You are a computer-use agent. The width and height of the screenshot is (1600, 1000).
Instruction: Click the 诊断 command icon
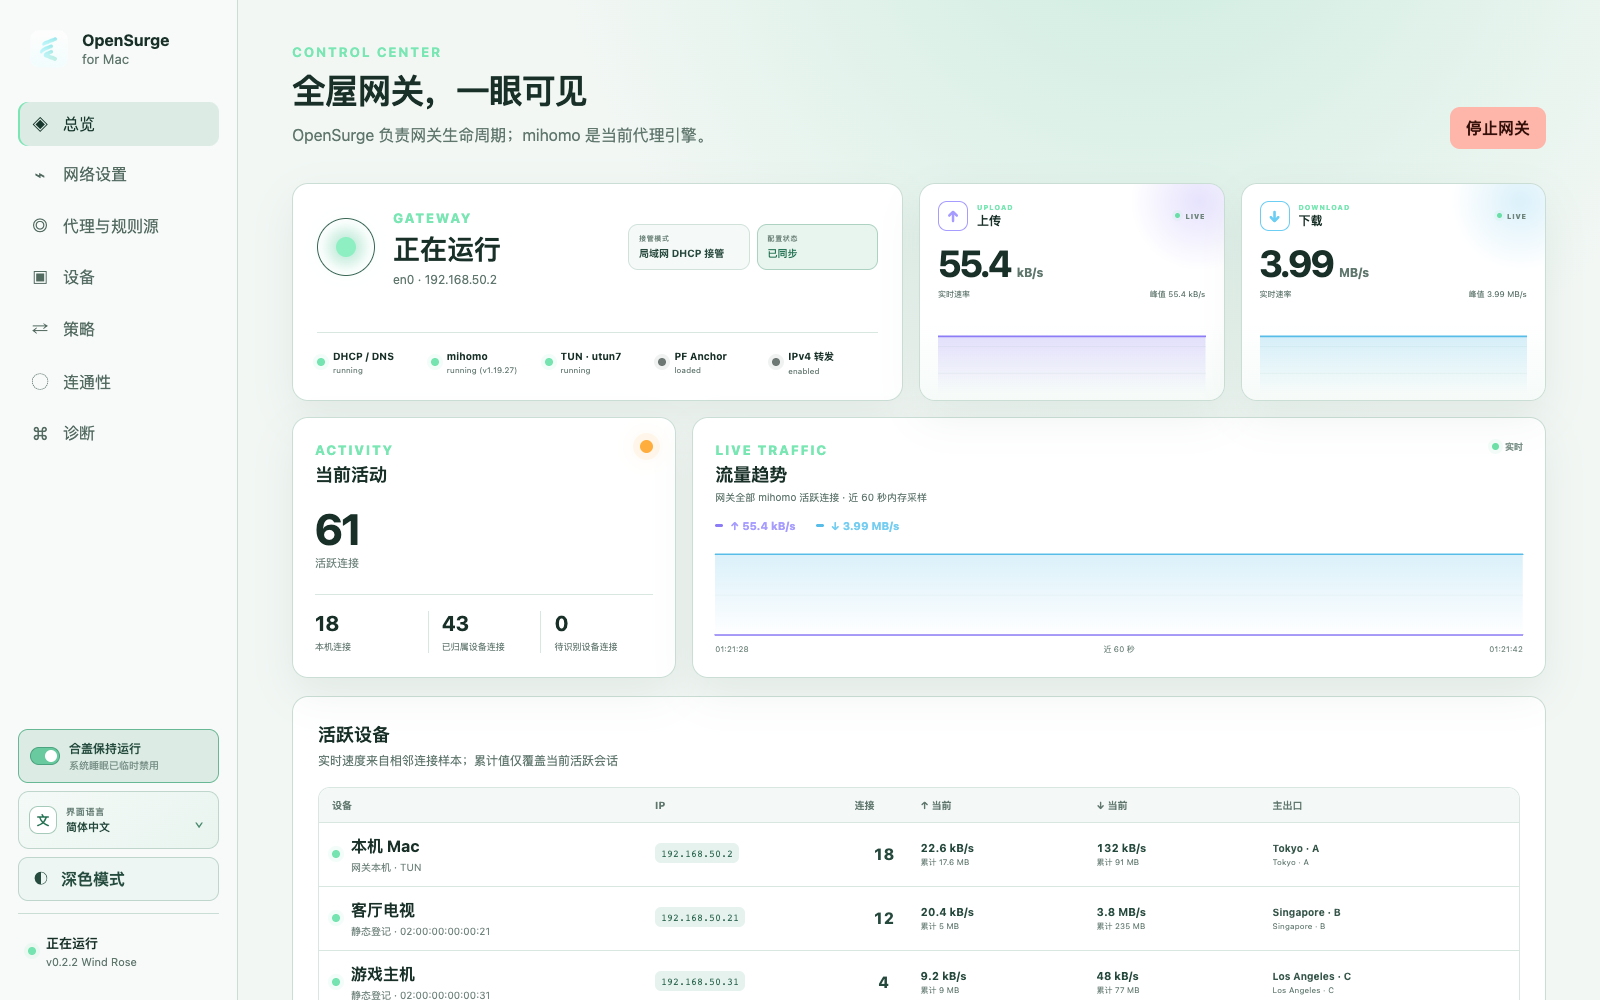tap(40, 433)
